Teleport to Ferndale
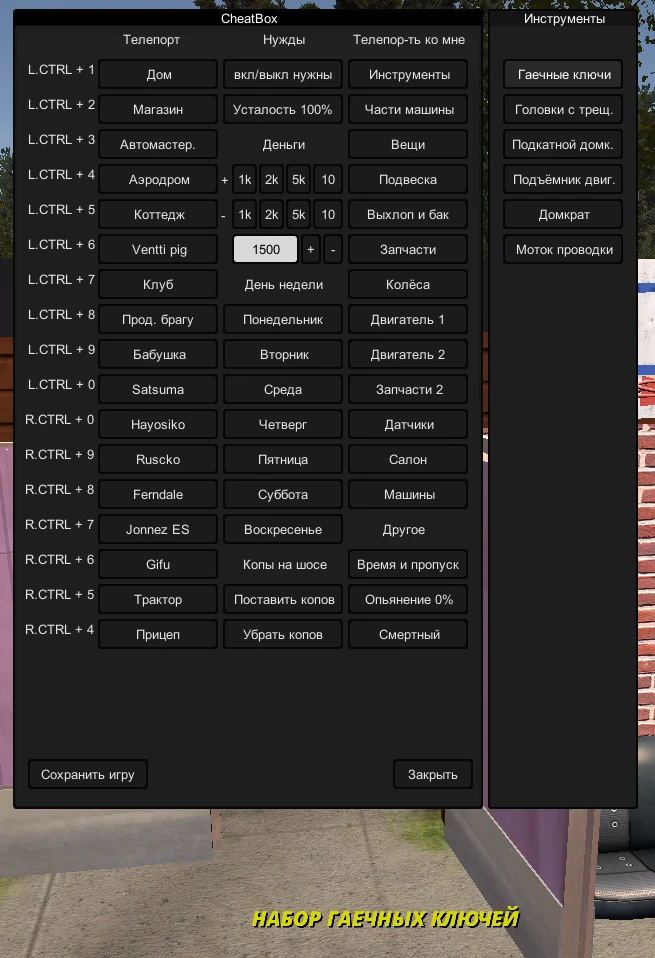Screen dimensions: 655x958 point(158,494)
